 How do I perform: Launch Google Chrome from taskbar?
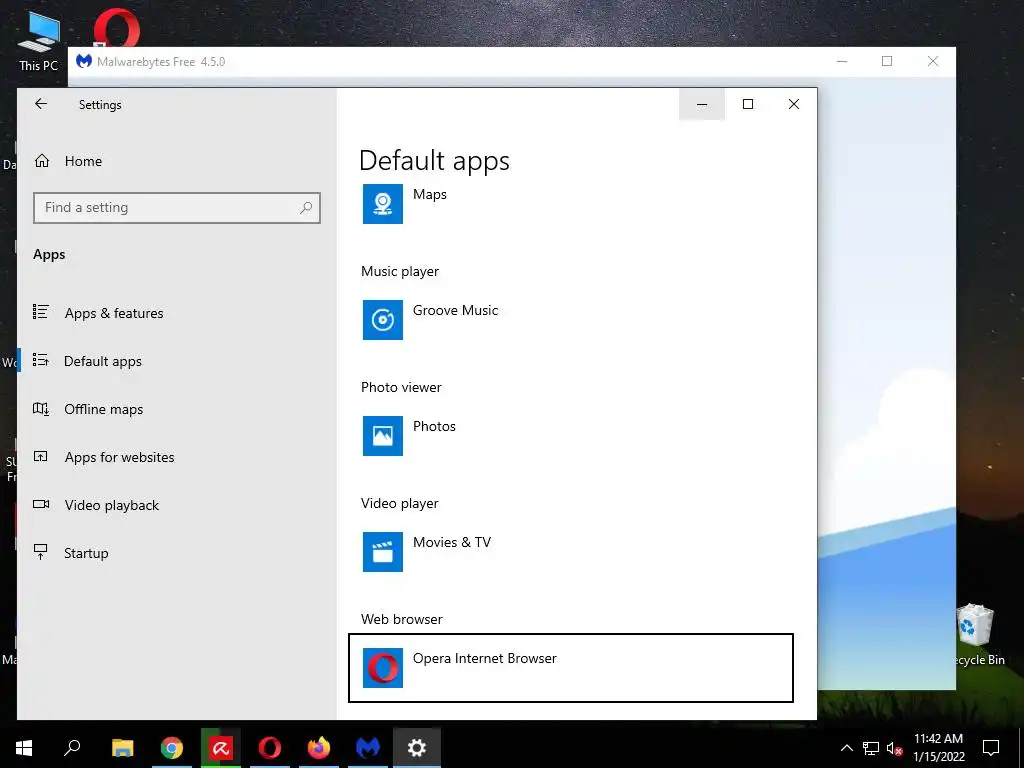[172, 748]
